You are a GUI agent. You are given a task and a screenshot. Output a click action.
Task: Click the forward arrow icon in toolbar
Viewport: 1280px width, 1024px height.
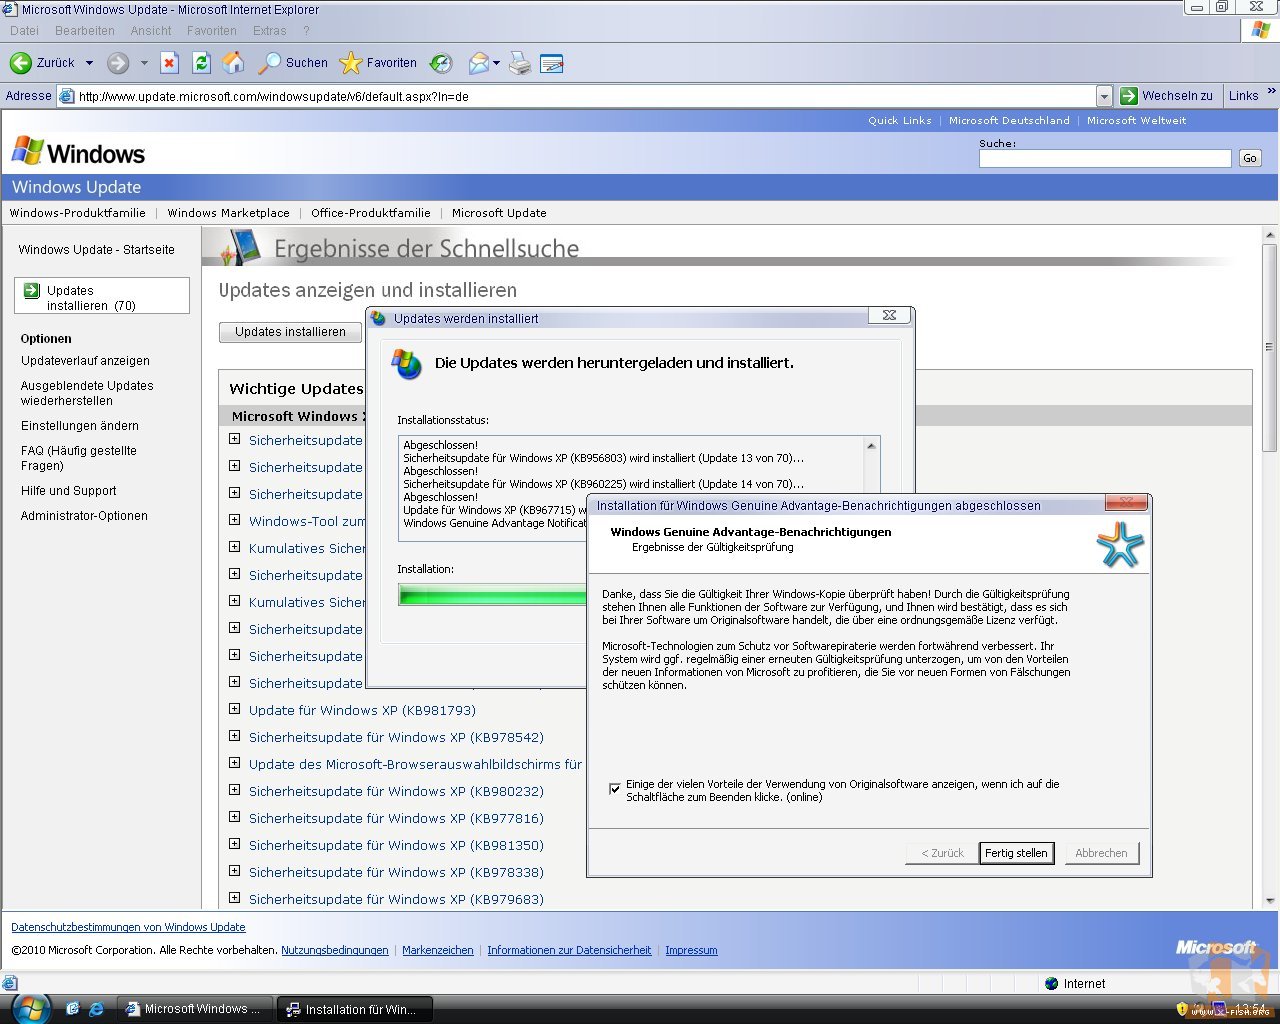118,63
